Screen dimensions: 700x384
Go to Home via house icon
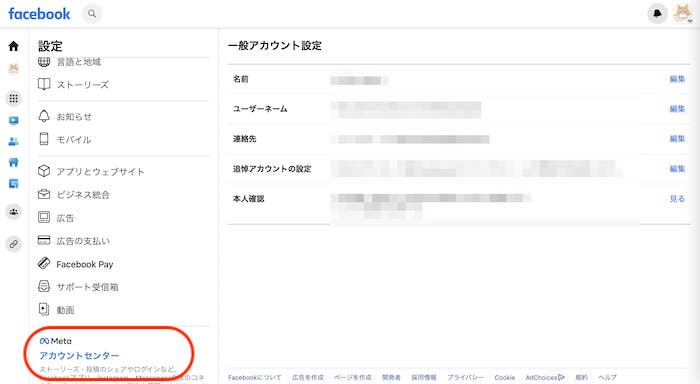(14, 46)
